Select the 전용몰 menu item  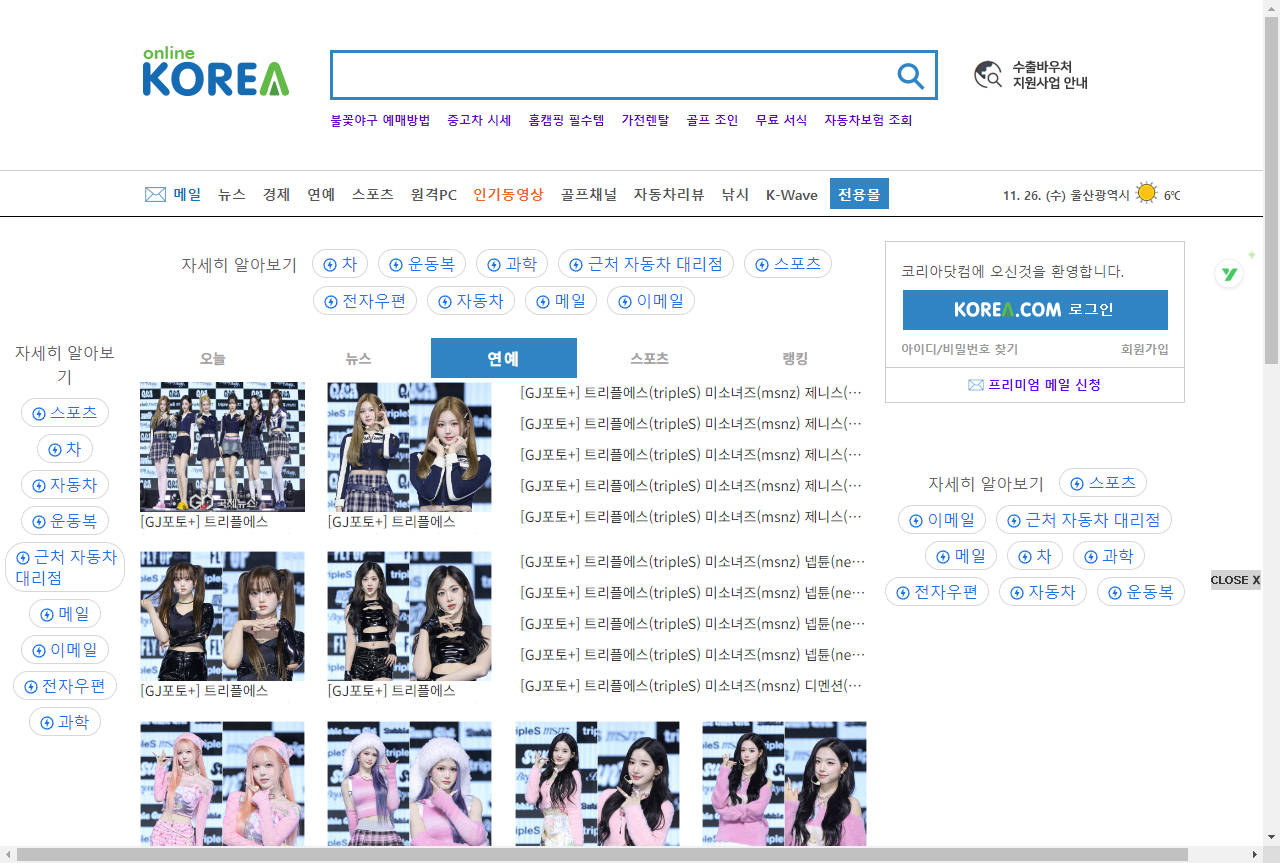pyautogui.click(x=859, y=194)
